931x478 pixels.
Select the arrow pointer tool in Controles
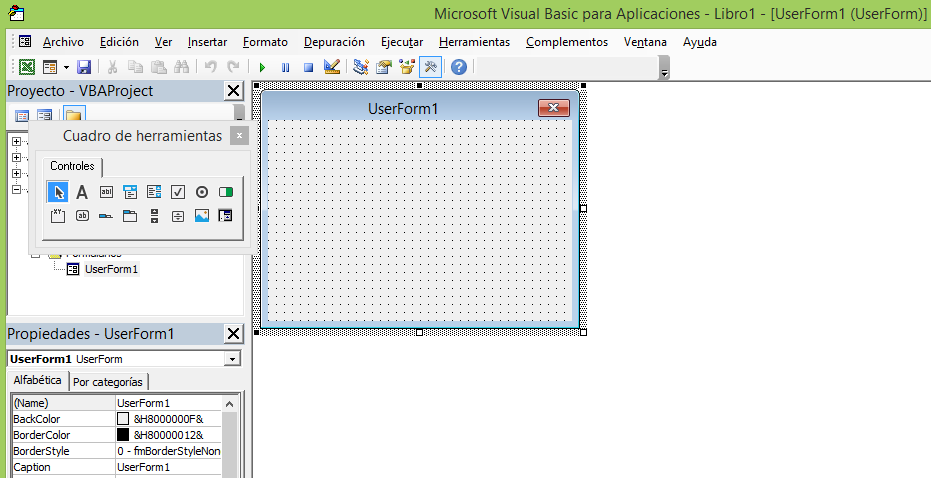(58, 192)
